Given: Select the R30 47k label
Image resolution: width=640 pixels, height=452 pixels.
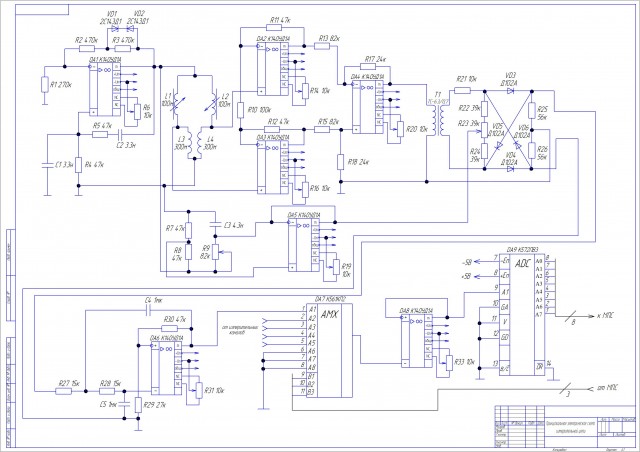Looking at the screenshot, I should [x=175, y=319].
